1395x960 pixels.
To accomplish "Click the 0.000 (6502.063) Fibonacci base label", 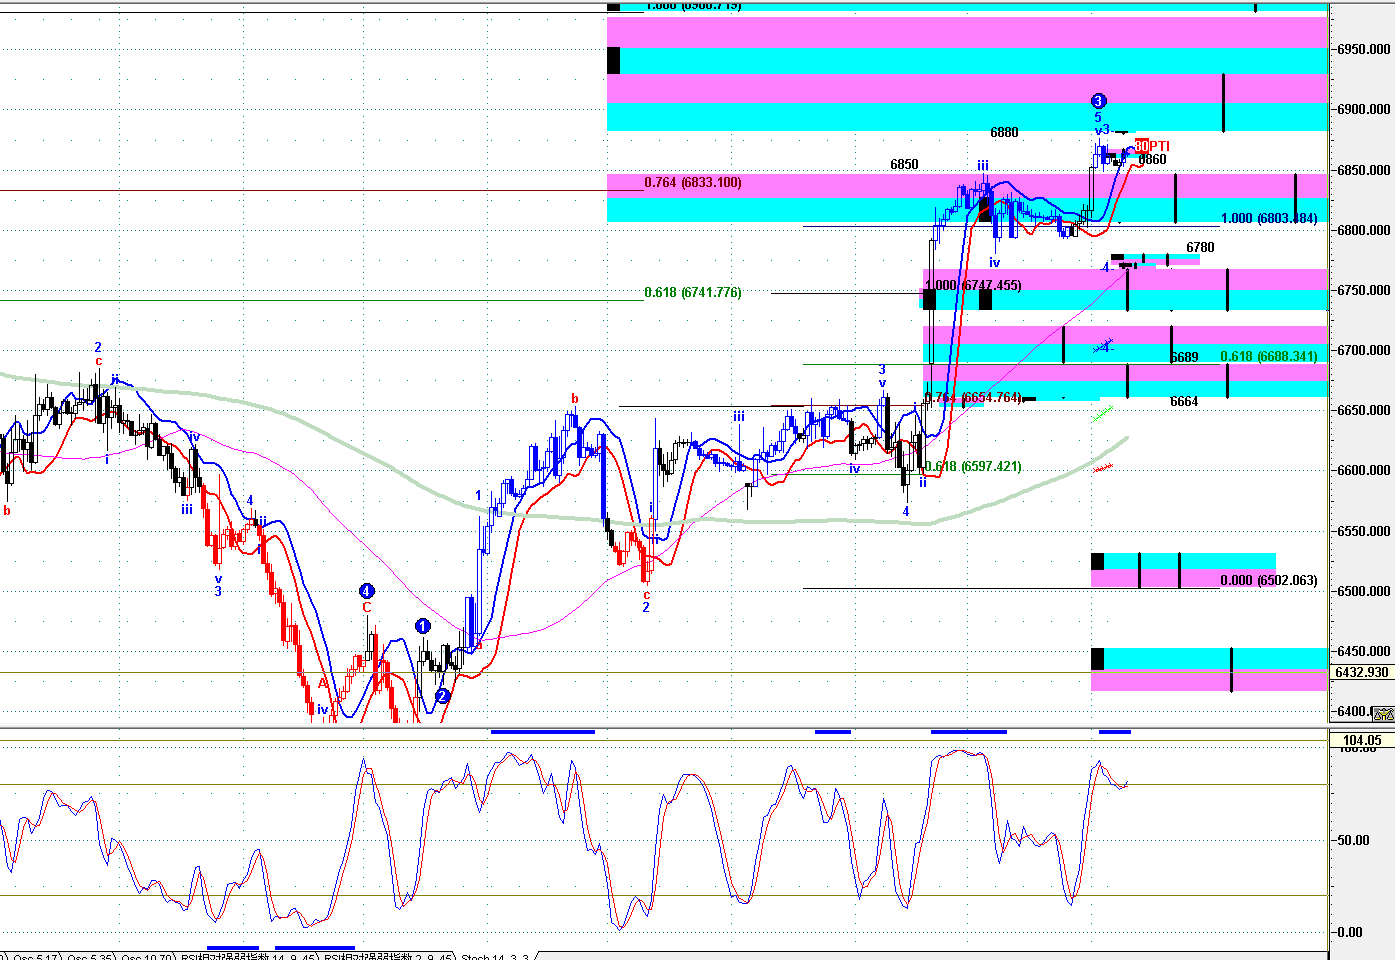I will (x=1269, y=581).
